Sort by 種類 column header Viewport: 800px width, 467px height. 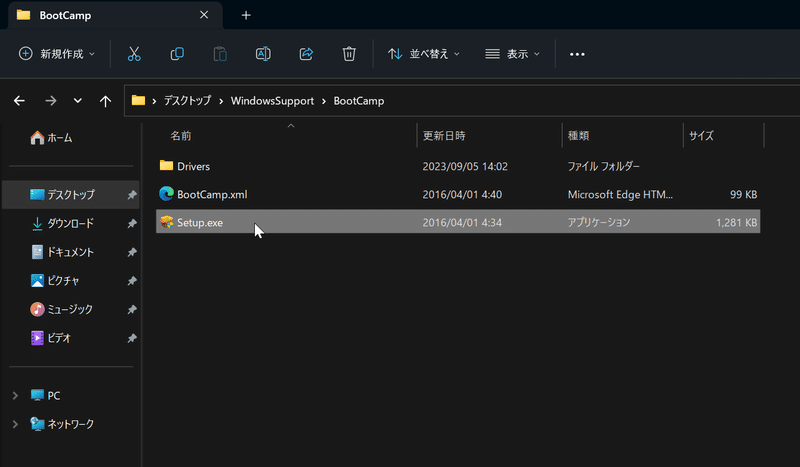pyautogui.click(x=579, y=136)
